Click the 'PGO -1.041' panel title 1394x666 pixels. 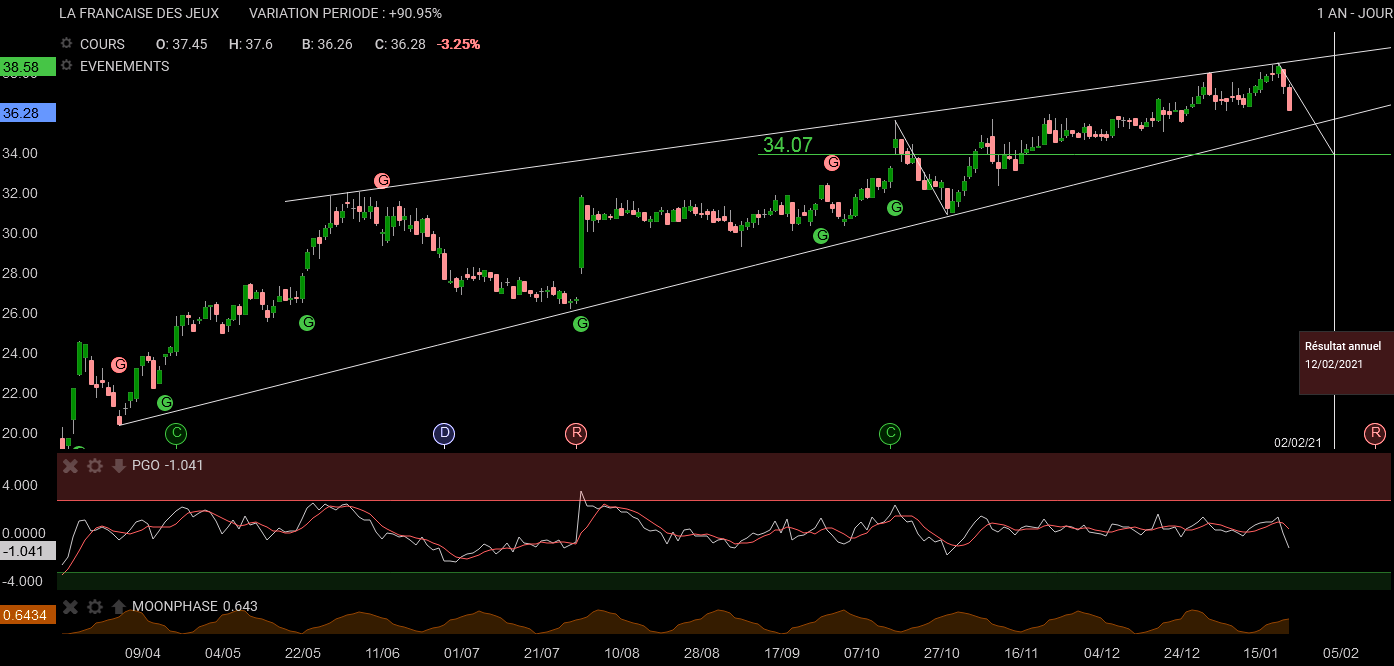[168, 465]
